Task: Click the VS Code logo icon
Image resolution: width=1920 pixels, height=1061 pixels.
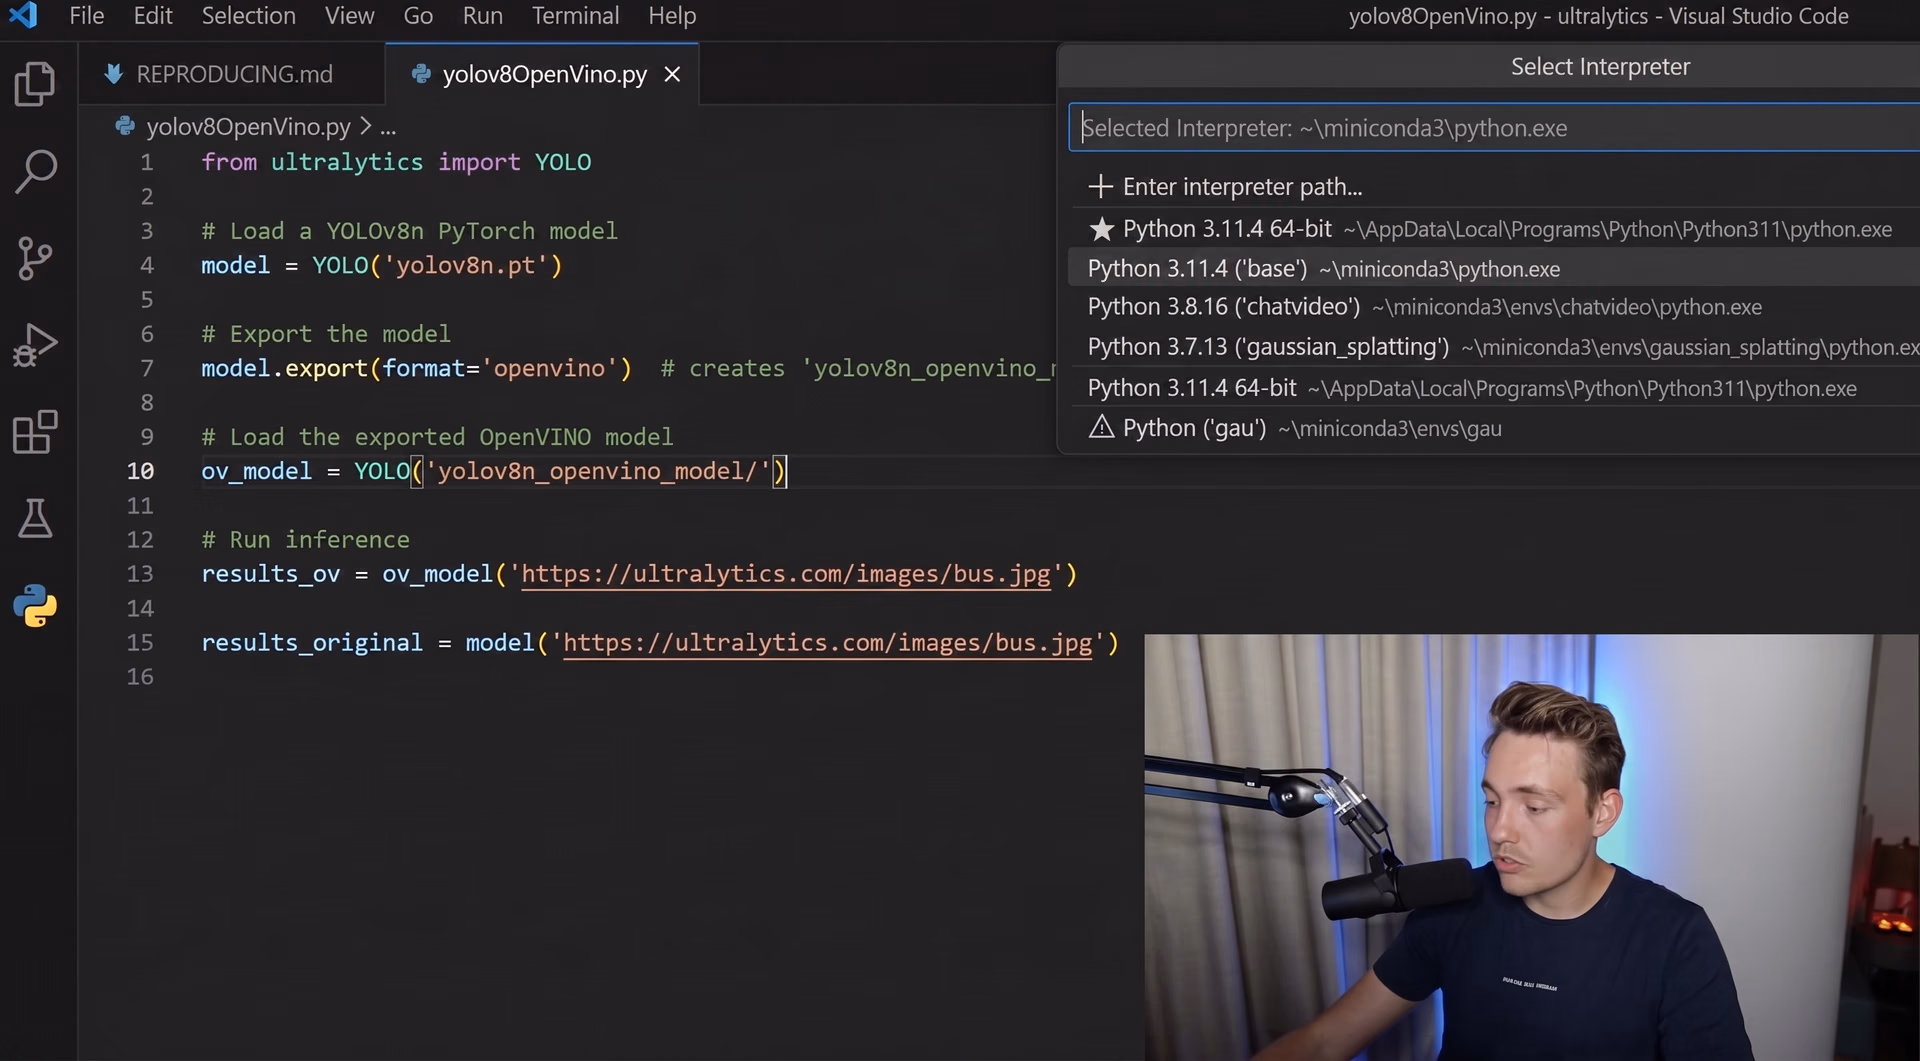Action: click(22, 15)
